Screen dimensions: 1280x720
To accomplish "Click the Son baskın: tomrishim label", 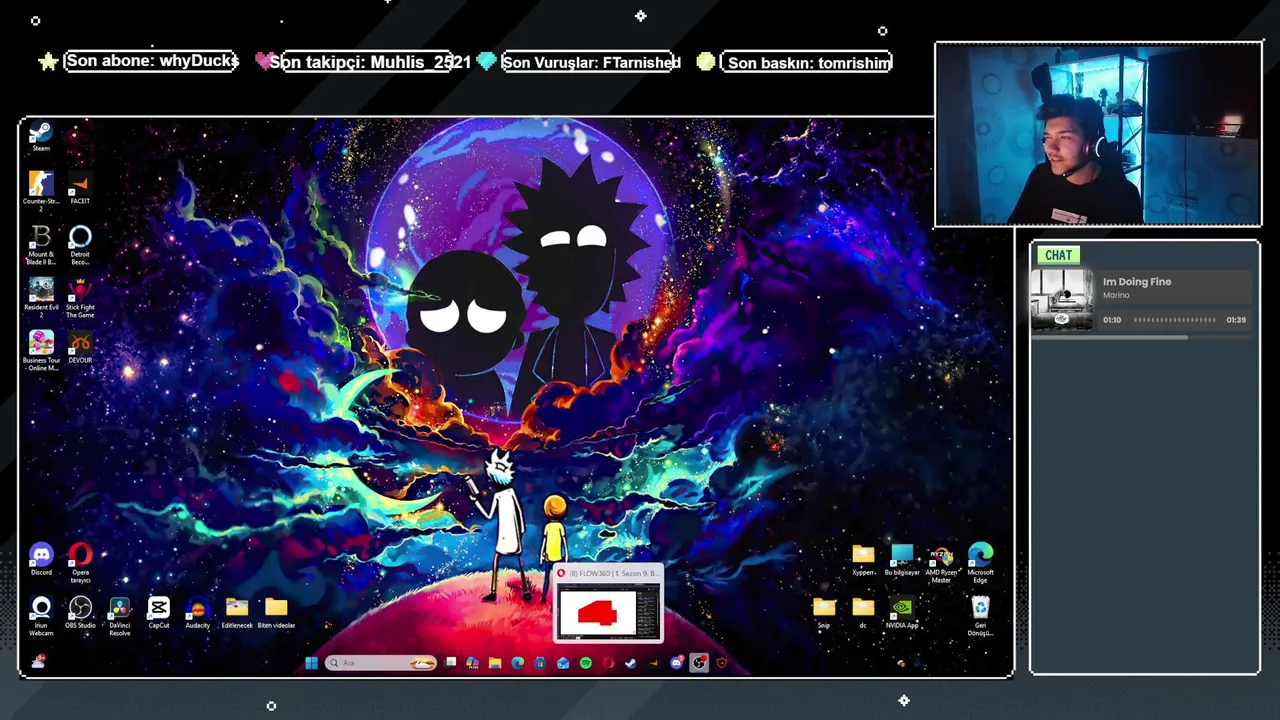I will [x=809, y=62].
